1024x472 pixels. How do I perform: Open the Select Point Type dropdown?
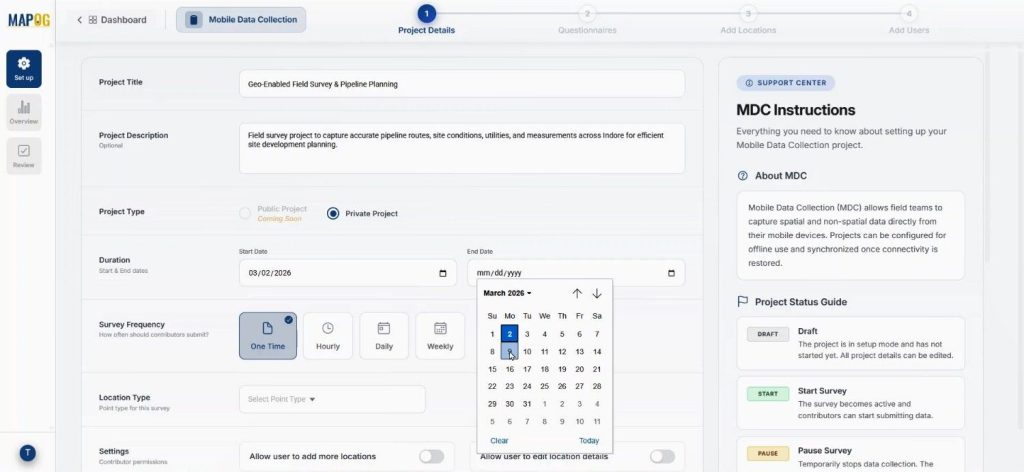332,399
